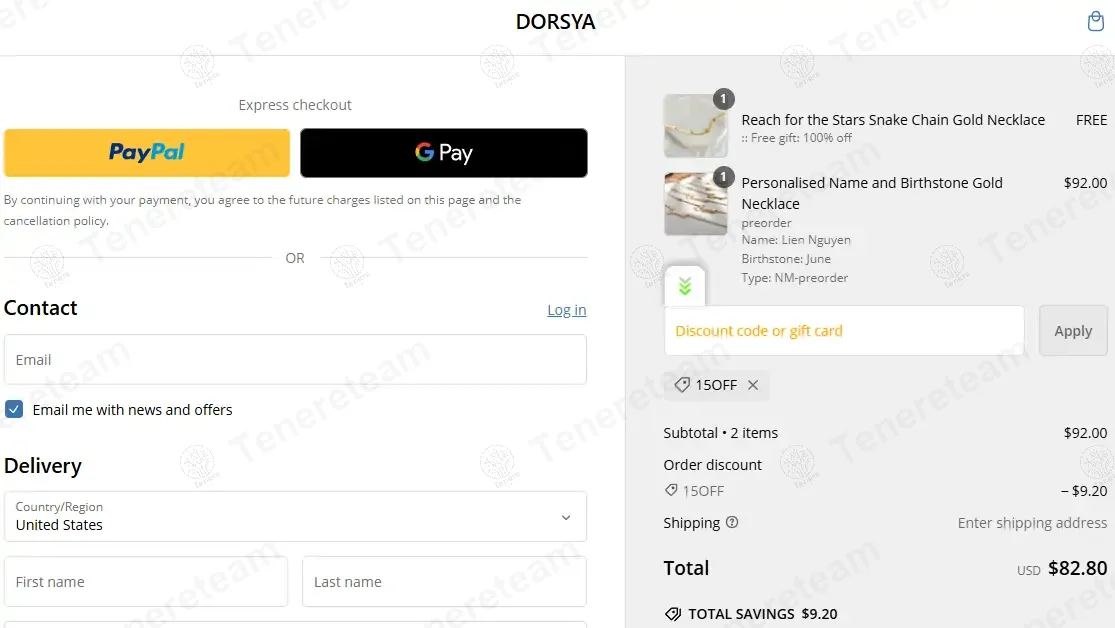Click the Apply discount button
1115x628 pixels.
coord(1073,331)
